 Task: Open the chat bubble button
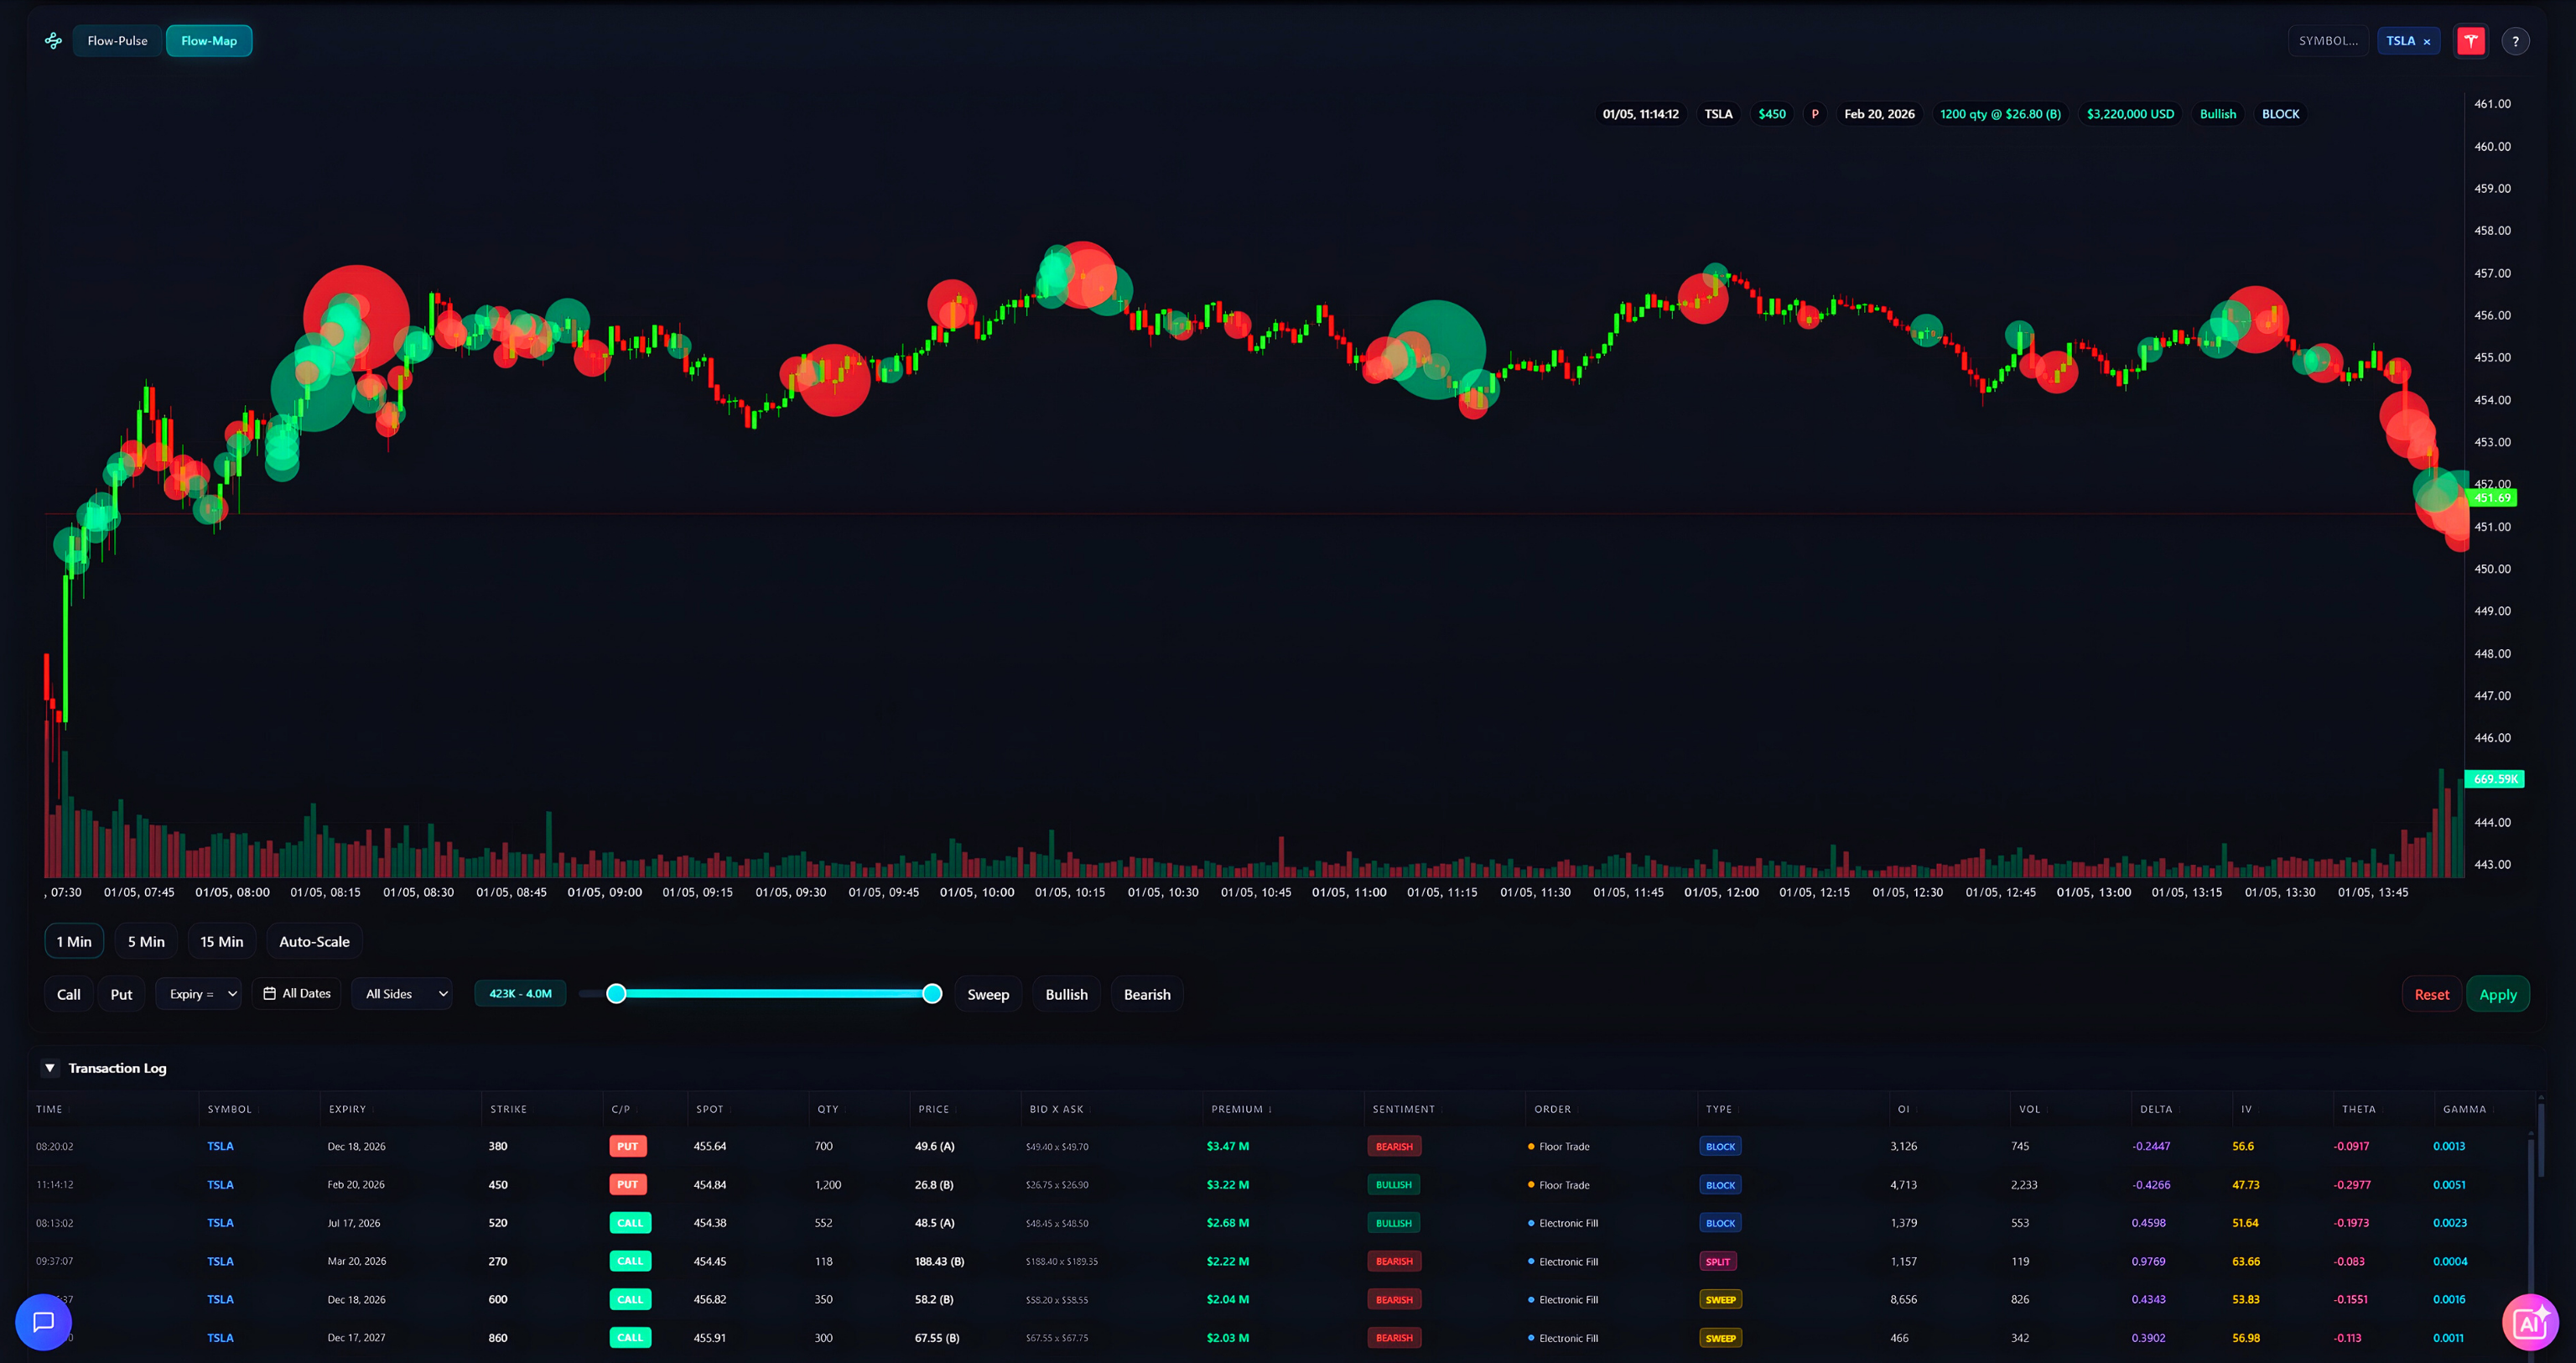43,1322
